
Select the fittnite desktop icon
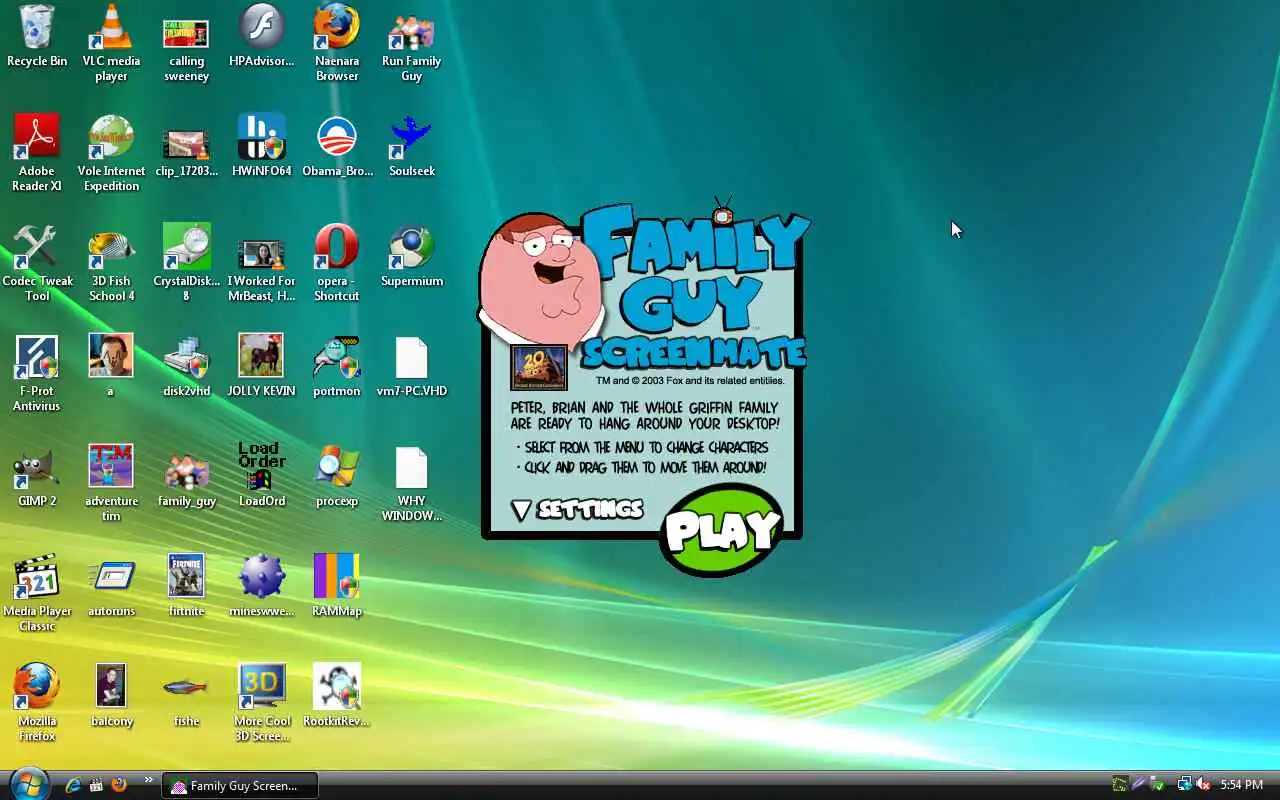(x=186, y=588)
